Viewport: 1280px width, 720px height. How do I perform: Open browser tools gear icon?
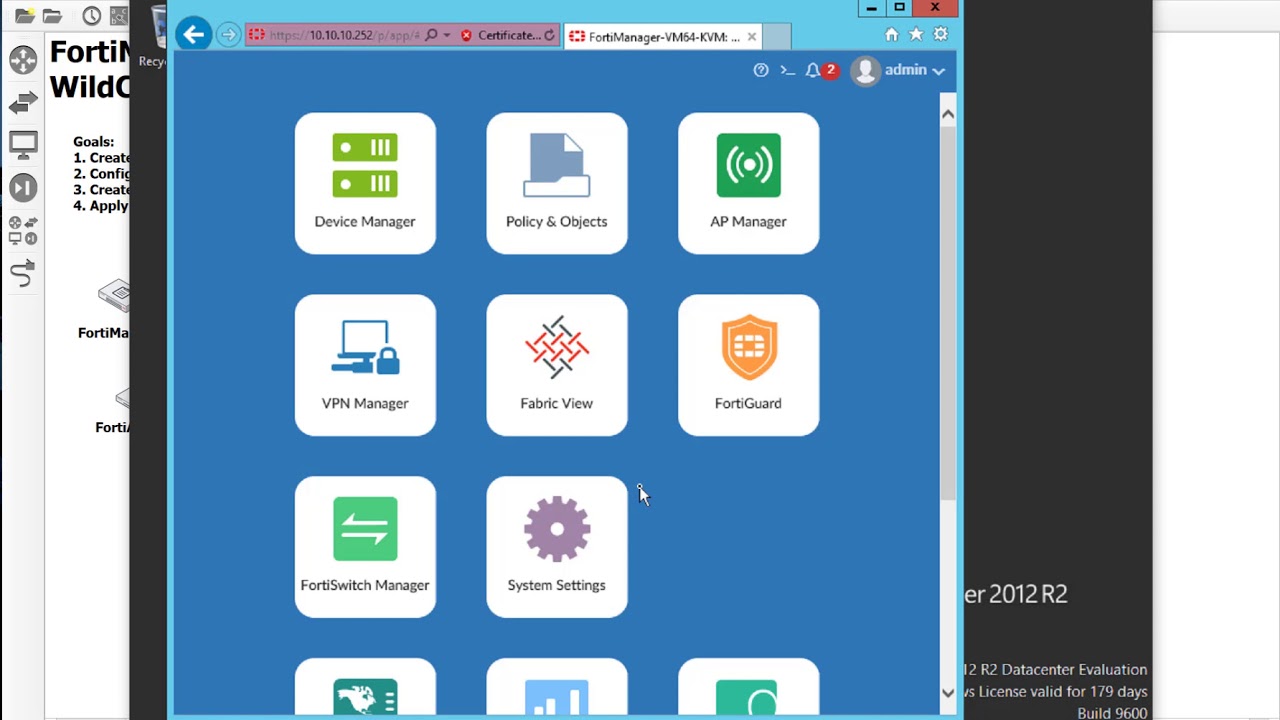click(940, 35)
